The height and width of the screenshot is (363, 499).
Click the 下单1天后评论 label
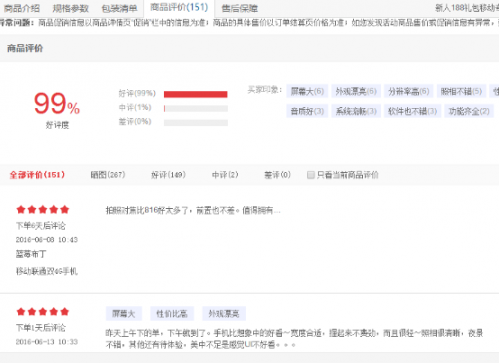(41, 328)
